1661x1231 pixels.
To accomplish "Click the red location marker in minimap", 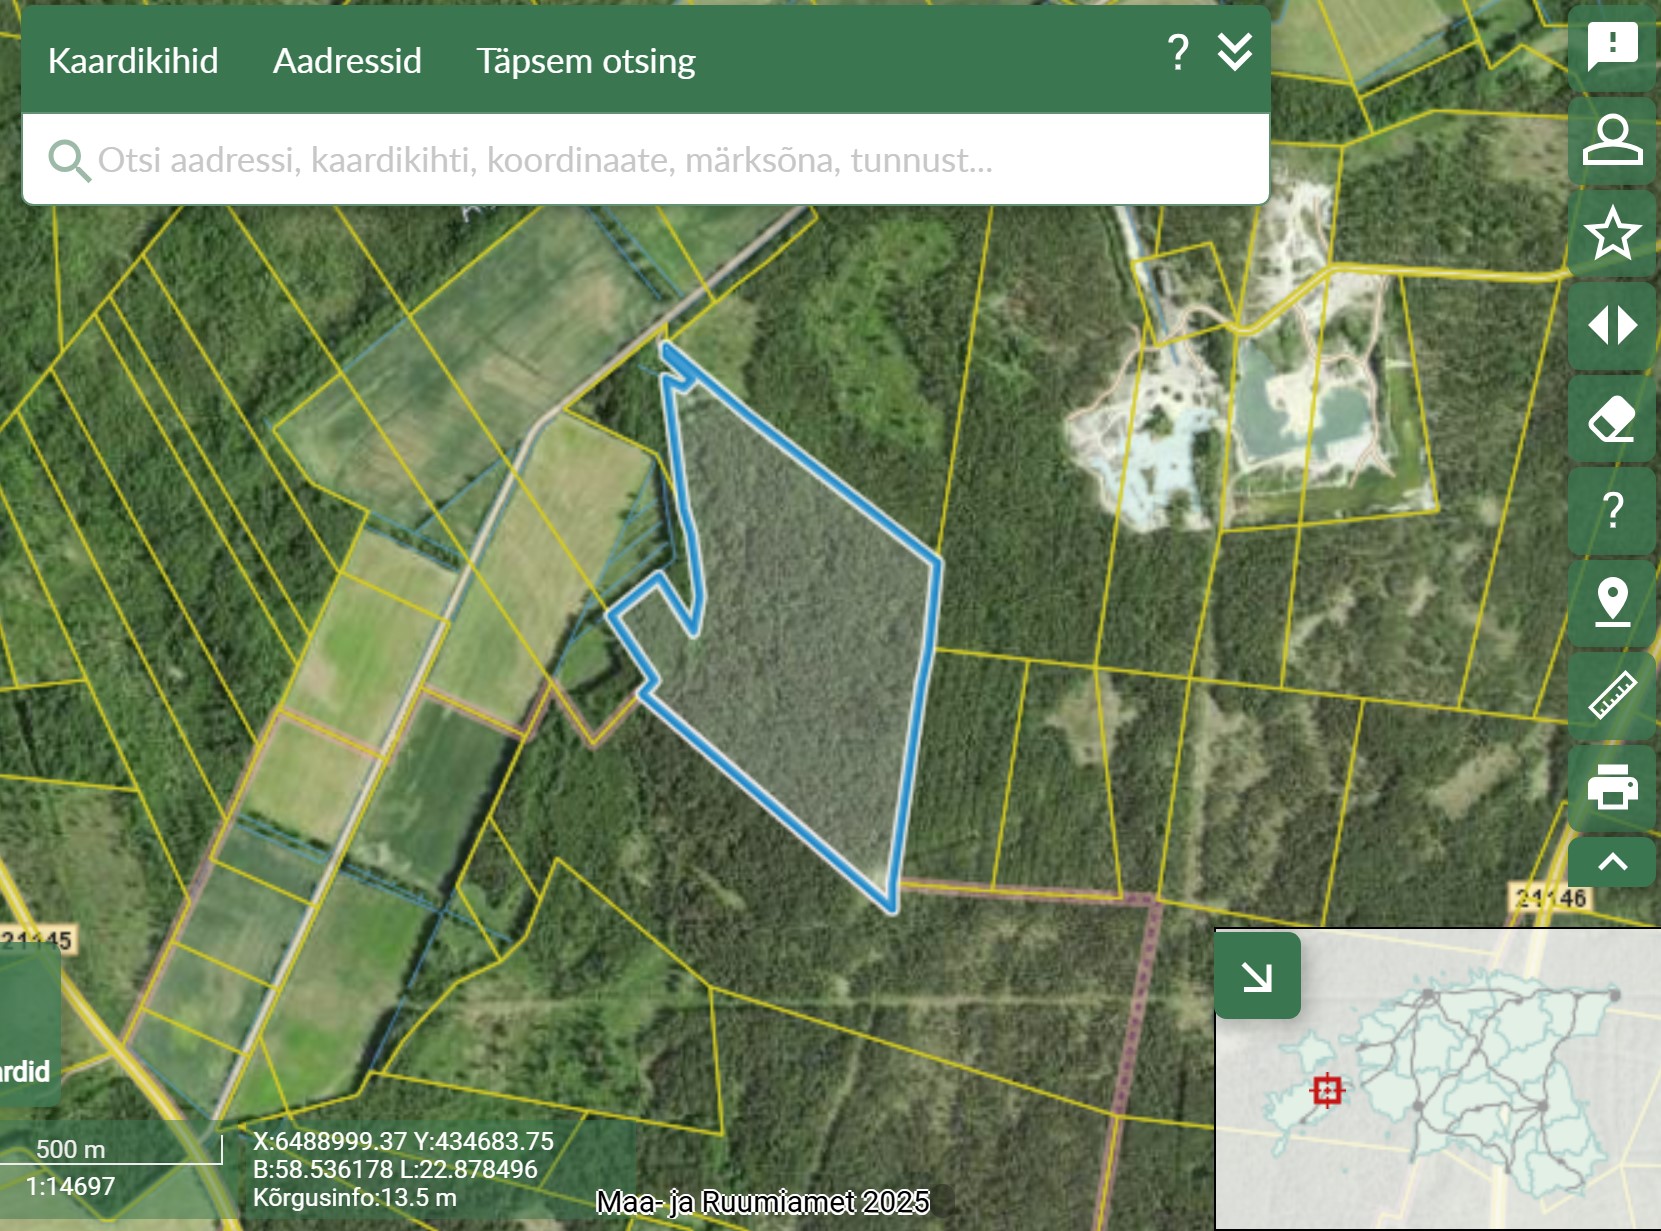I will (x=1327, y=1090).
